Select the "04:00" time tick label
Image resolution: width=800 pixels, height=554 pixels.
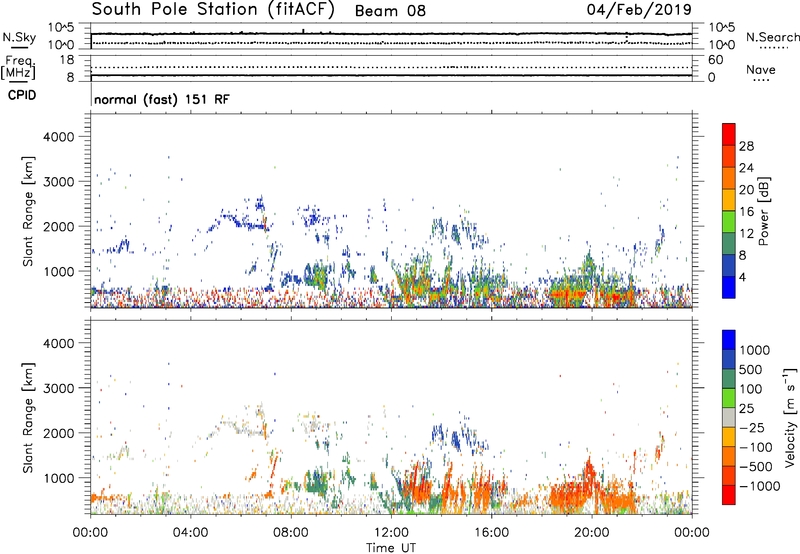coord(191,532)
